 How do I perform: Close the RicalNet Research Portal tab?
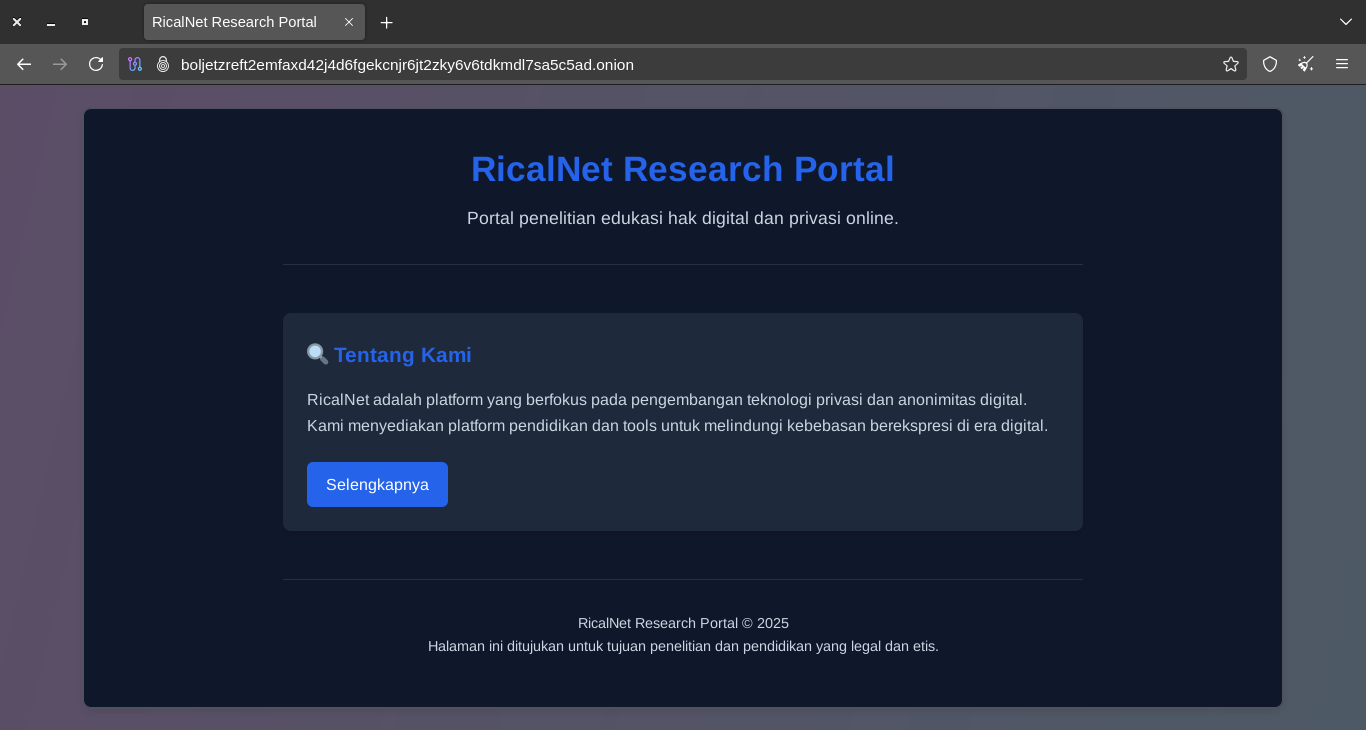(349, 22)
